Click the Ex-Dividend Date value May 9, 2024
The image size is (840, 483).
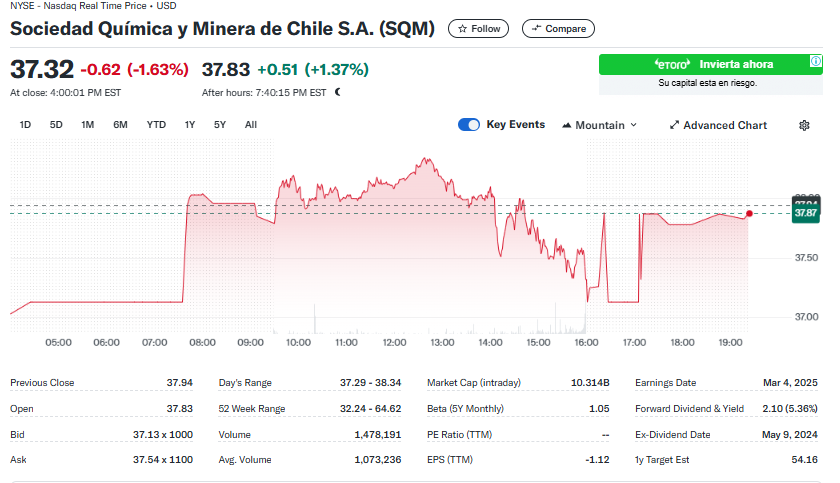[790, 434]
